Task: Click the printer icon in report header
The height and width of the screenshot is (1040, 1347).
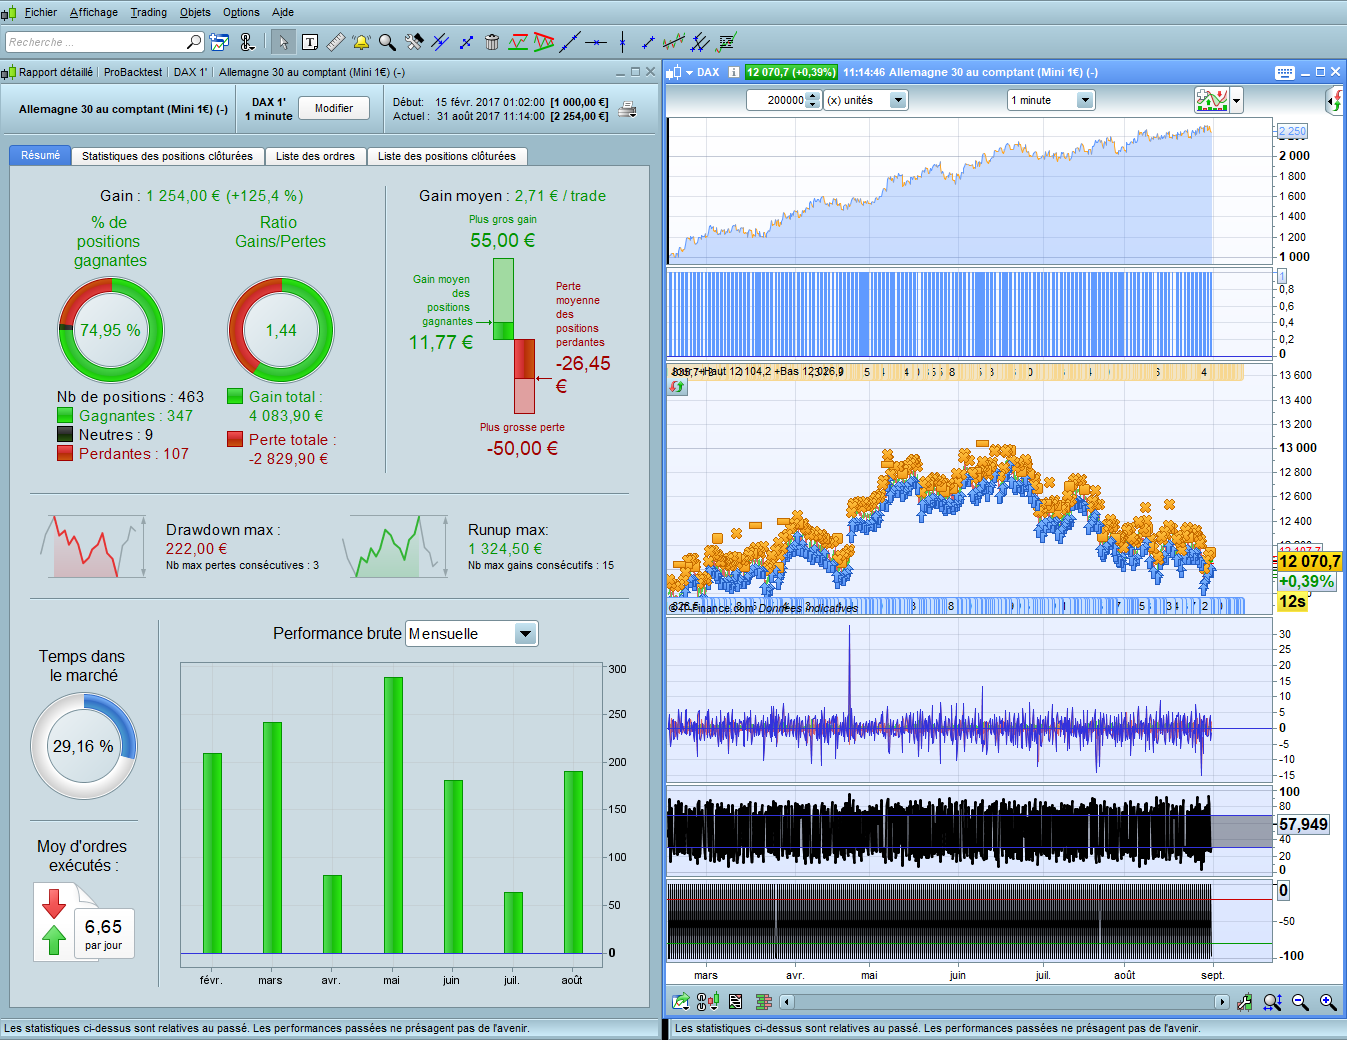Action: tap(627, 109)
